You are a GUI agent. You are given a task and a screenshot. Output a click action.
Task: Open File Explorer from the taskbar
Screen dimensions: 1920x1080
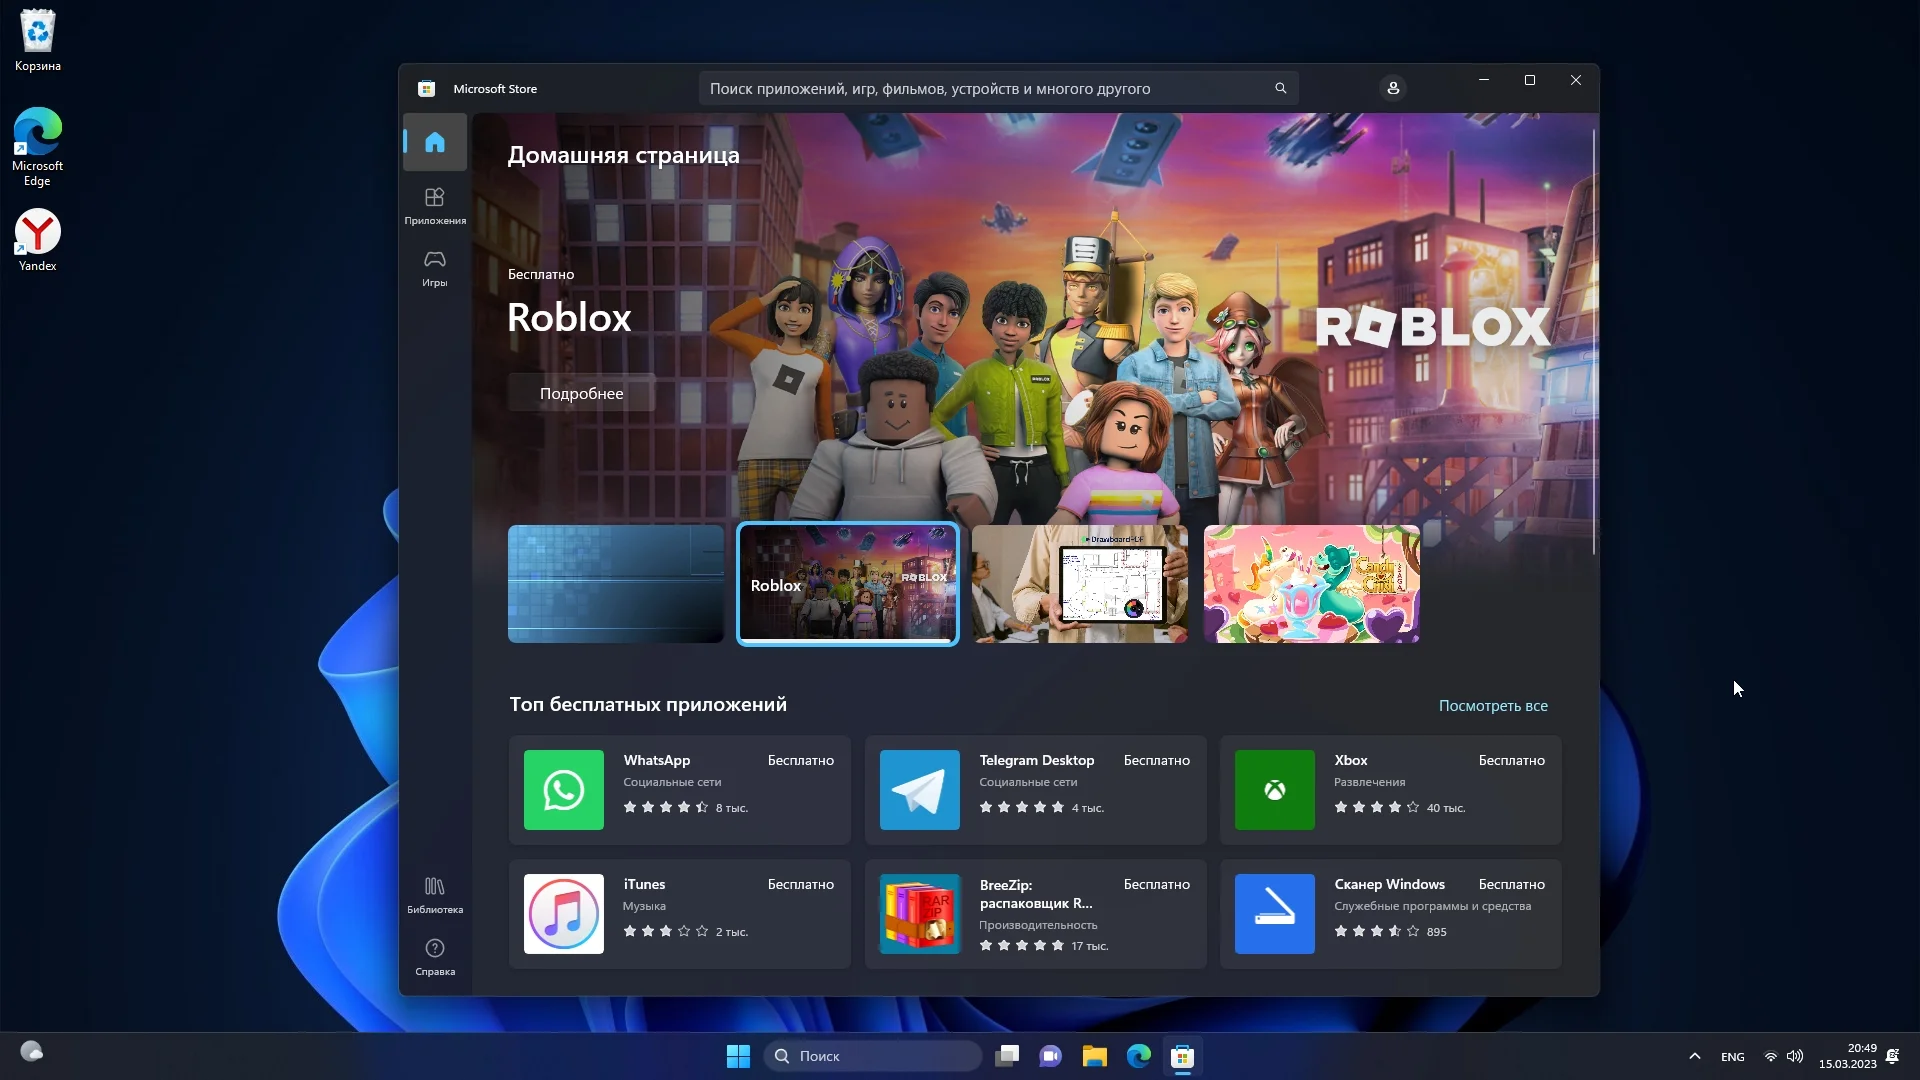coord(1094,1056)
